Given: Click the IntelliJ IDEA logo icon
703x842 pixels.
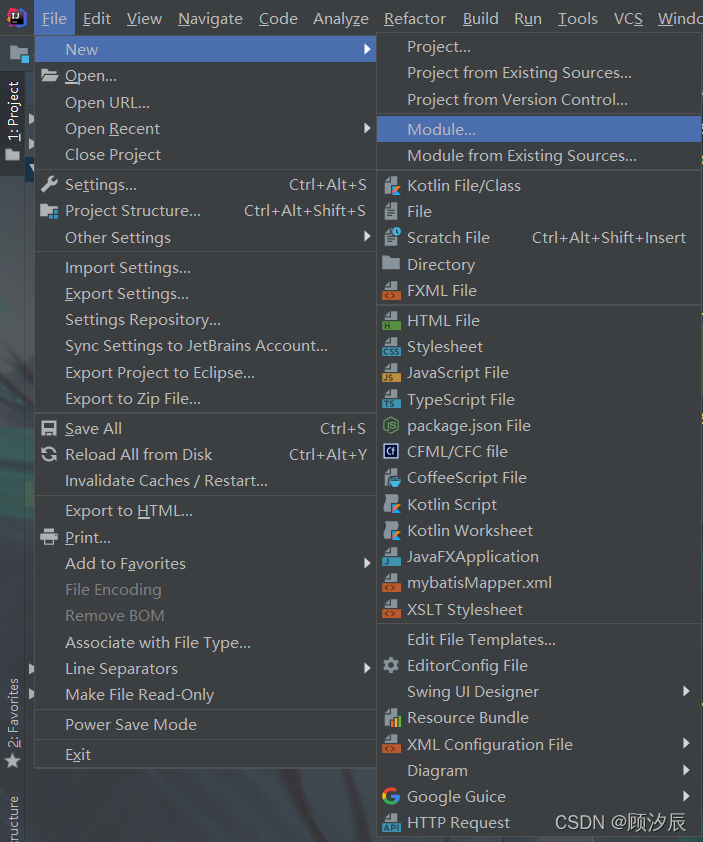Looking at the screenshot, I should tap(16, 18).
